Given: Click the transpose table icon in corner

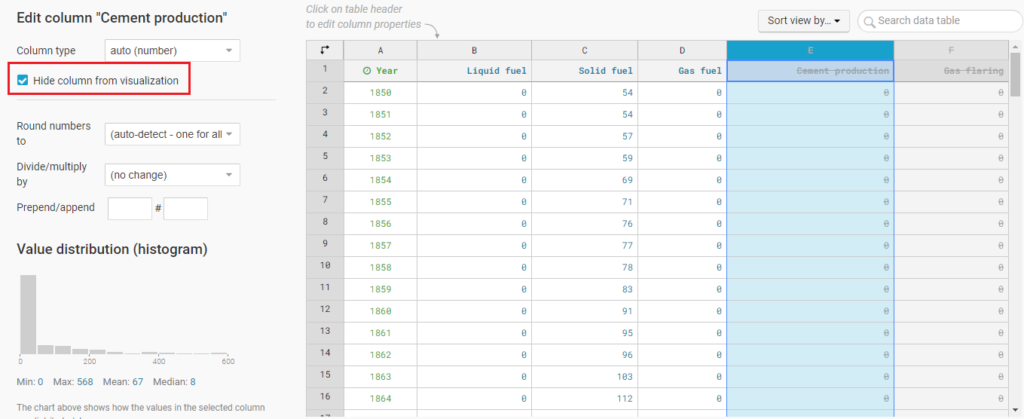Looking at the screenshot, I should point(324,49).
